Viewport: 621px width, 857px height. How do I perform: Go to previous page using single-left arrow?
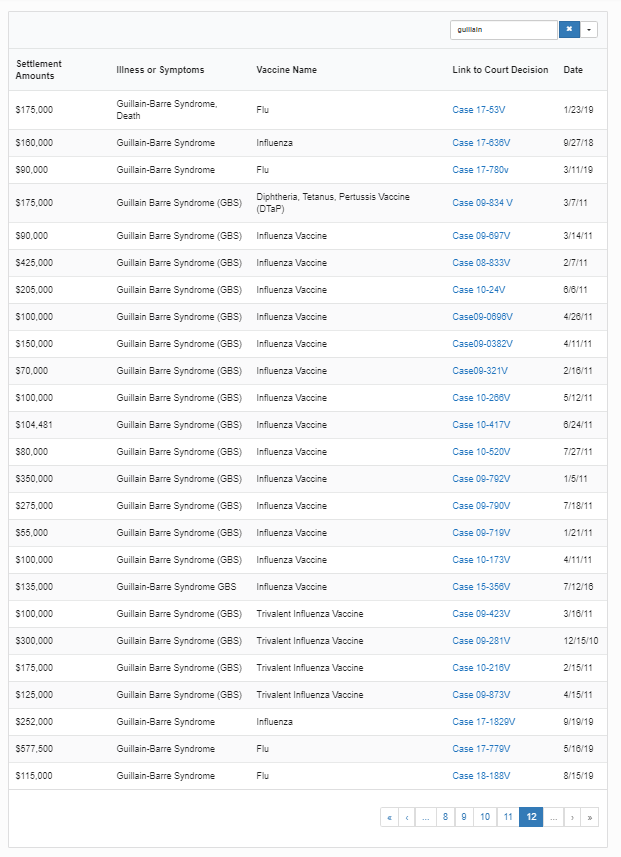pyautogui.click(x=408, y=817)
